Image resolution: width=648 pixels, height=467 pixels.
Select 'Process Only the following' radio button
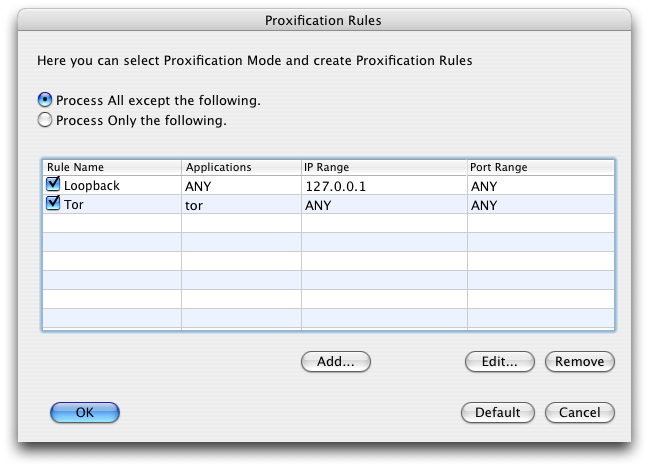coord(45,121)
